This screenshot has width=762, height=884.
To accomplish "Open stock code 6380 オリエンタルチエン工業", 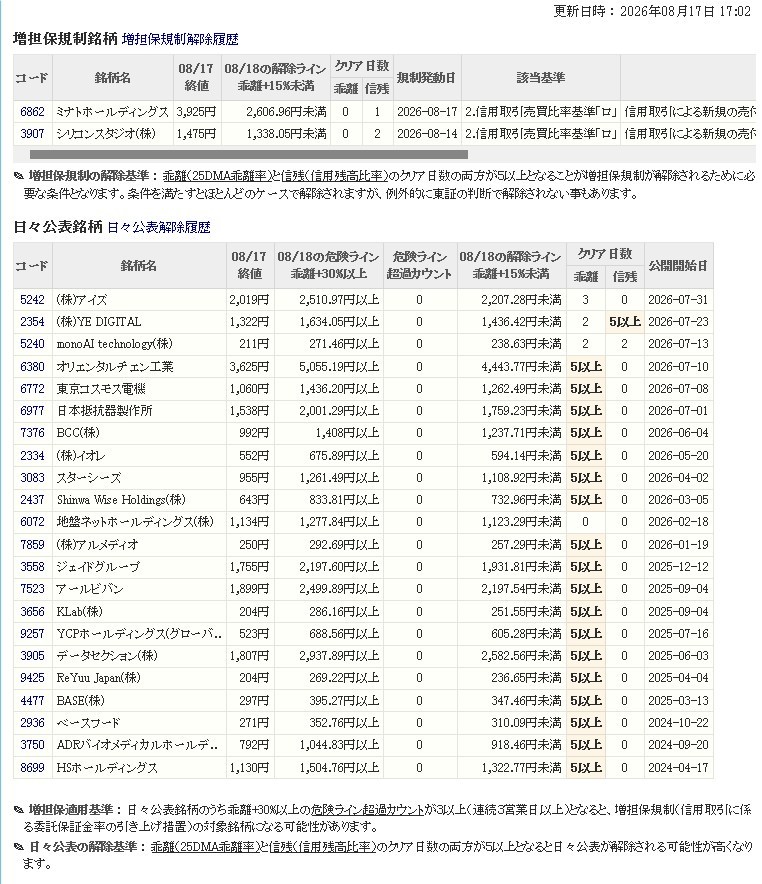I will tap(32, 366).
